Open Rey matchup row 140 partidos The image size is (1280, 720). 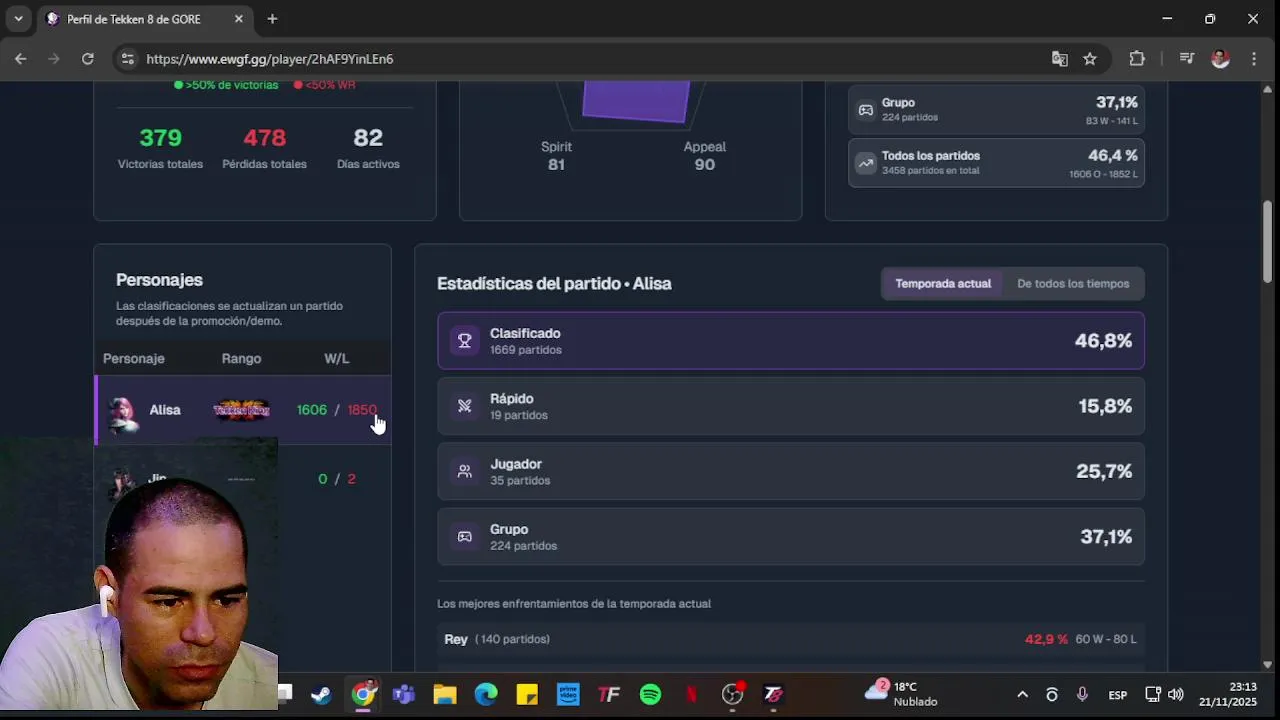pos(791,639)
